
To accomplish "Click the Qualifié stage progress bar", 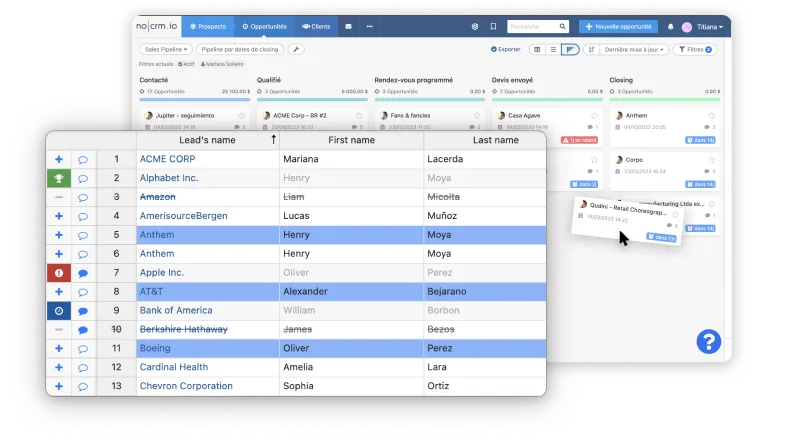I will [x=312, y=100].
